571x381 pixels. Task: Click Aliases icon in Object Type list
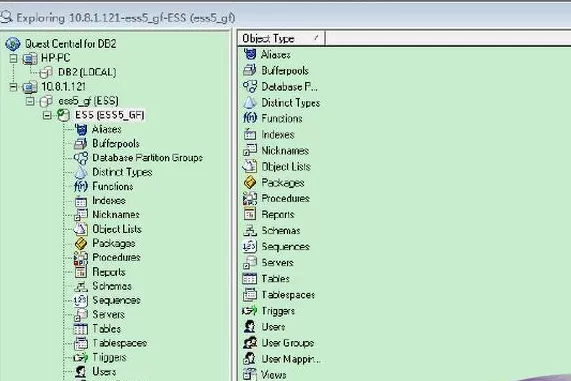(250, 54)
